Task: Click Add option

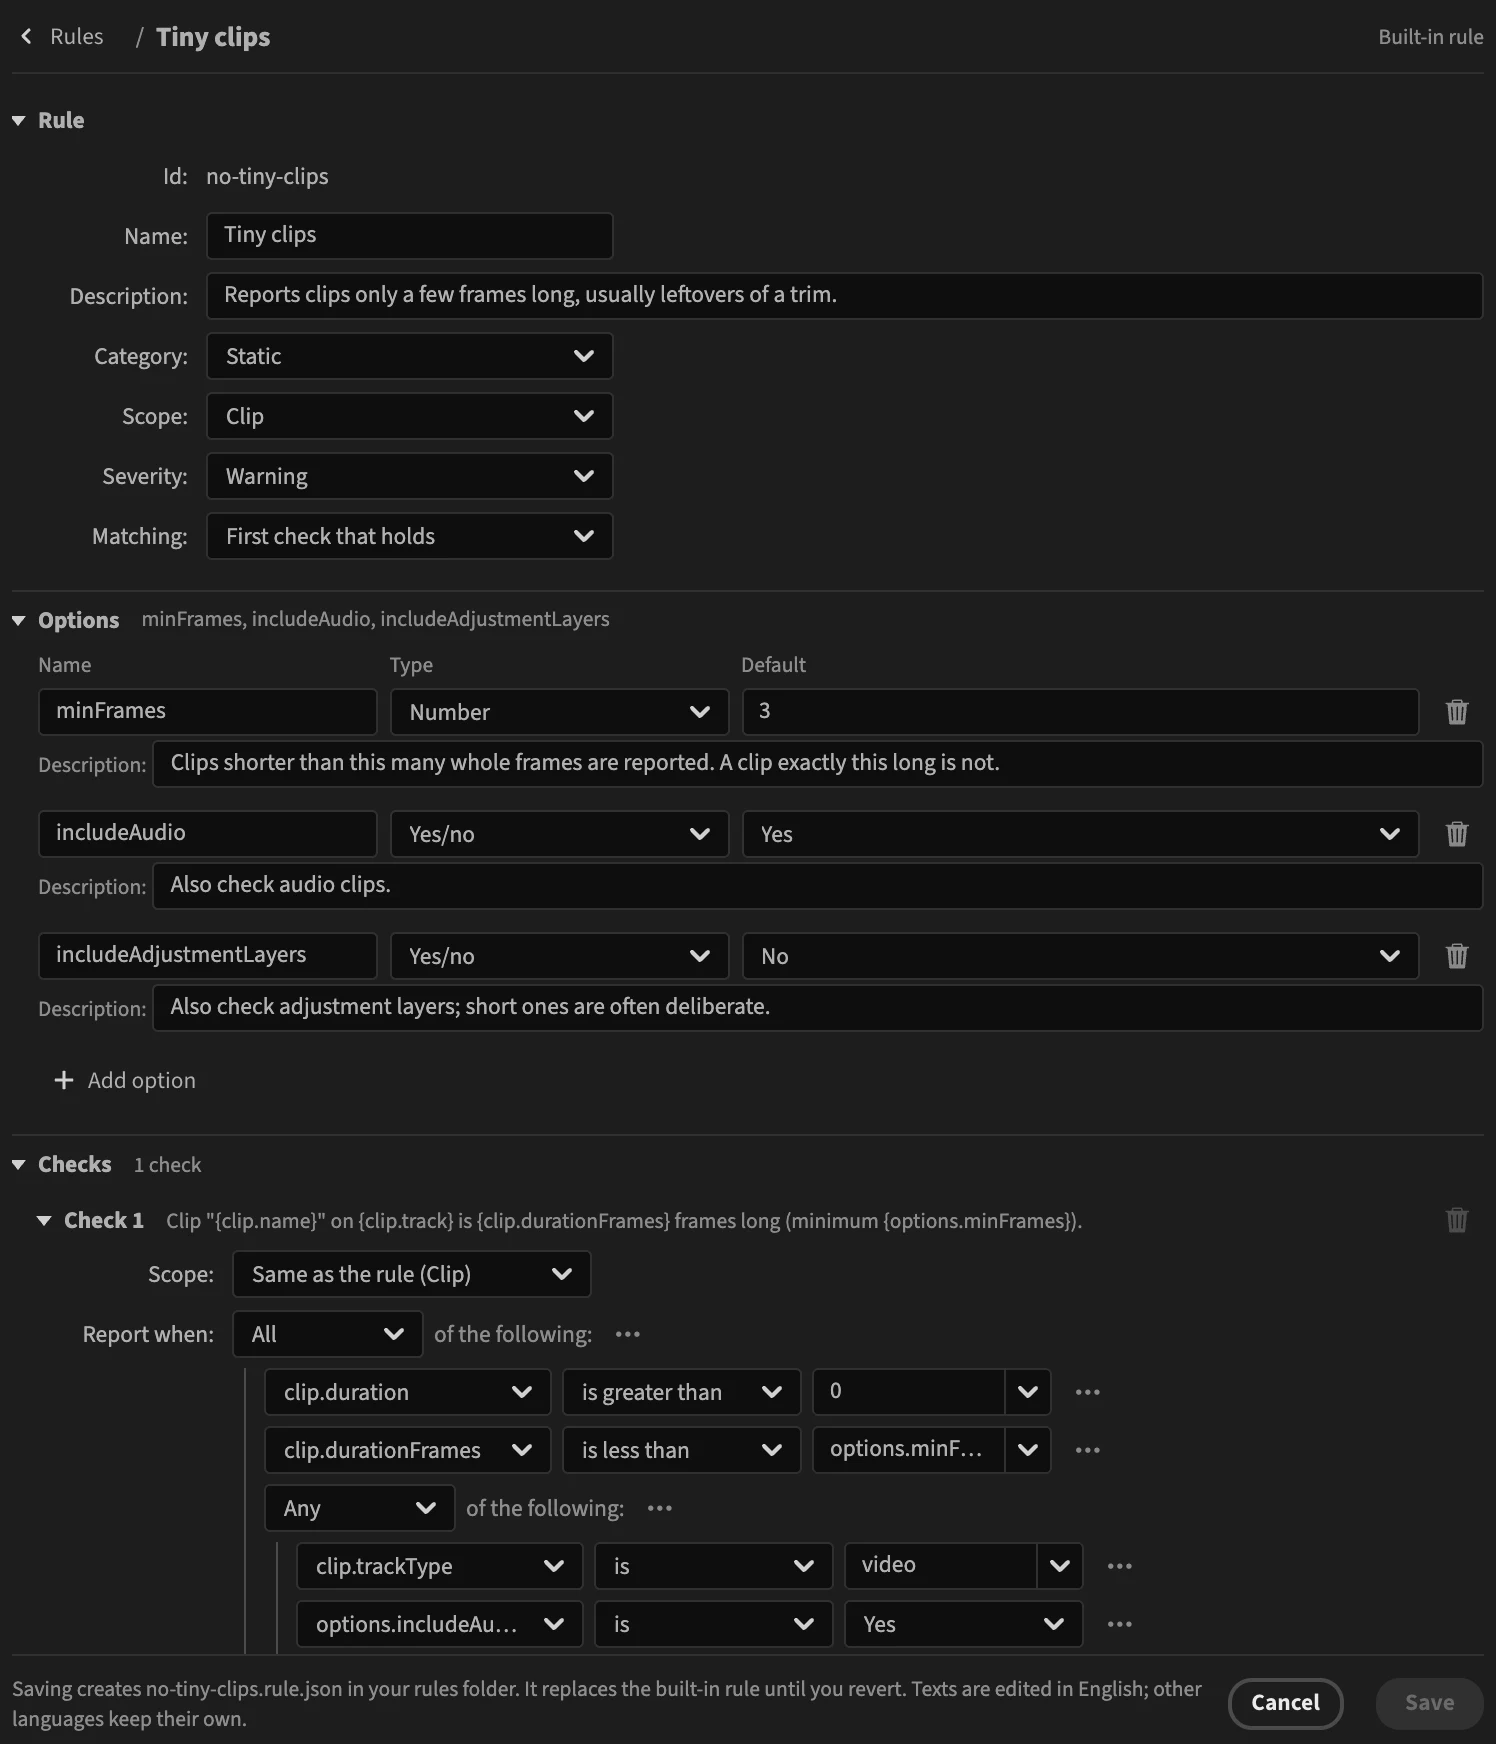Action: [125, 1080]
